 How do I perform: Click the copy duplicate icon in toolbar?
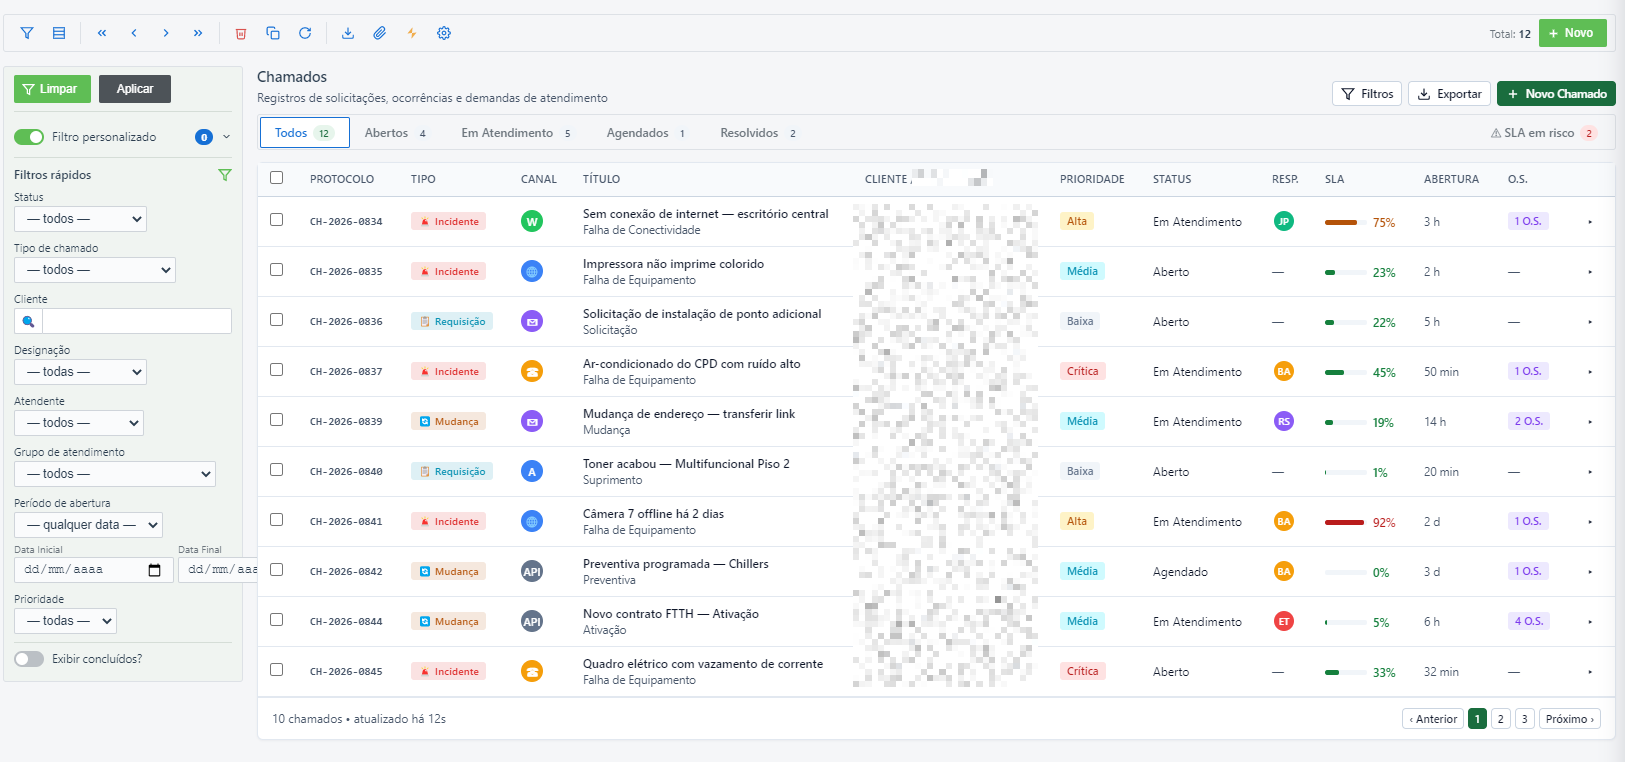273,33
